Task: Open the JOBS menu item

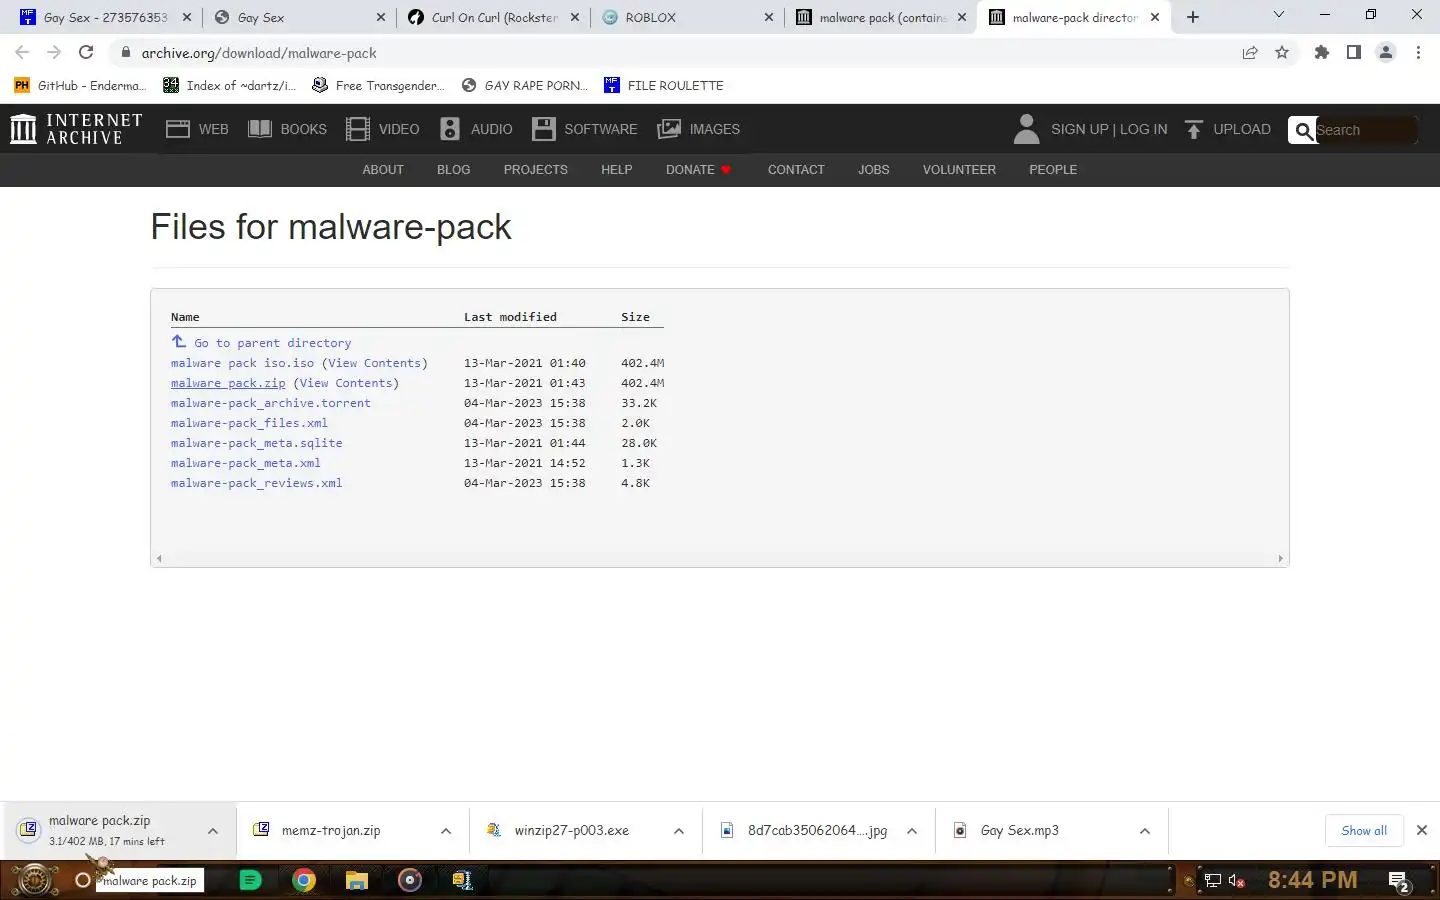Action: (x=874, y=170)
